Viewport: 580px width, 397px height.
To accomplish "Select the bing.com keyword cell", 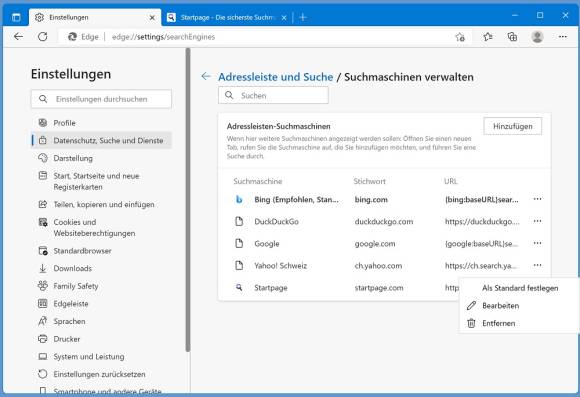I will point(371,200).
